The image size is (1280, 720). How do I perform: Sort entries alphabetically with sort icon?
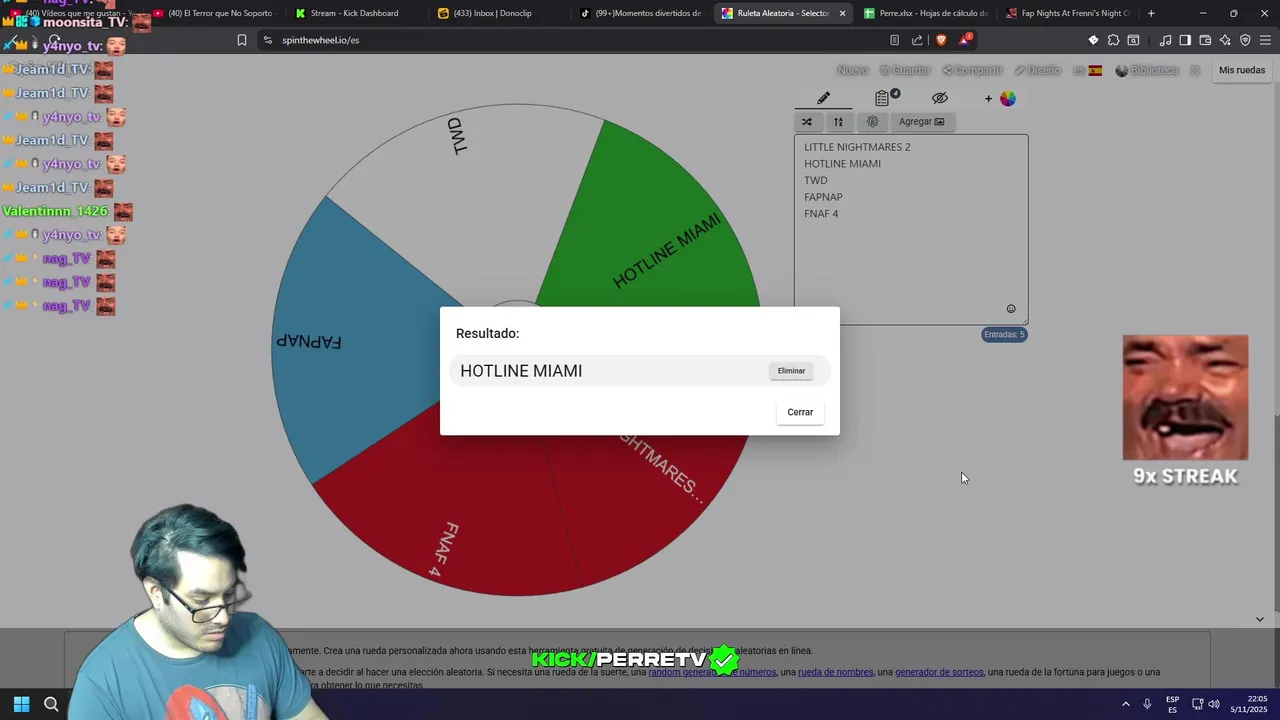838,122
